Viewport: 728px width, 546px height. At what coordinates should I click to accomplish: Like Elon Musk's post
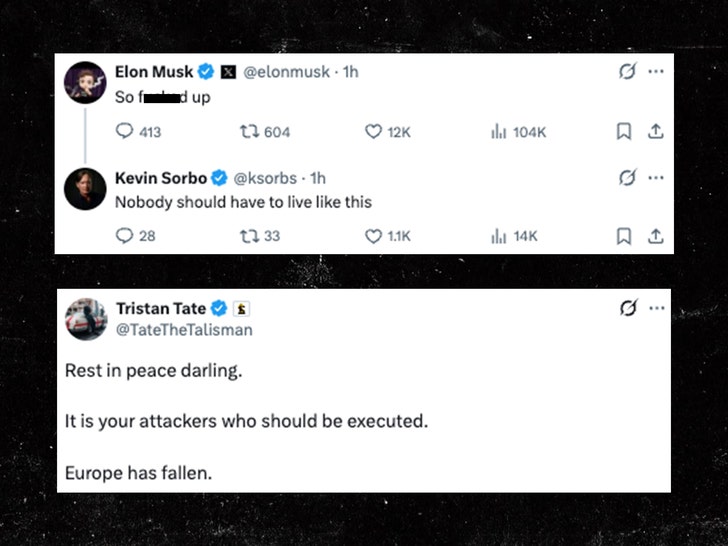tap(373, 131)
